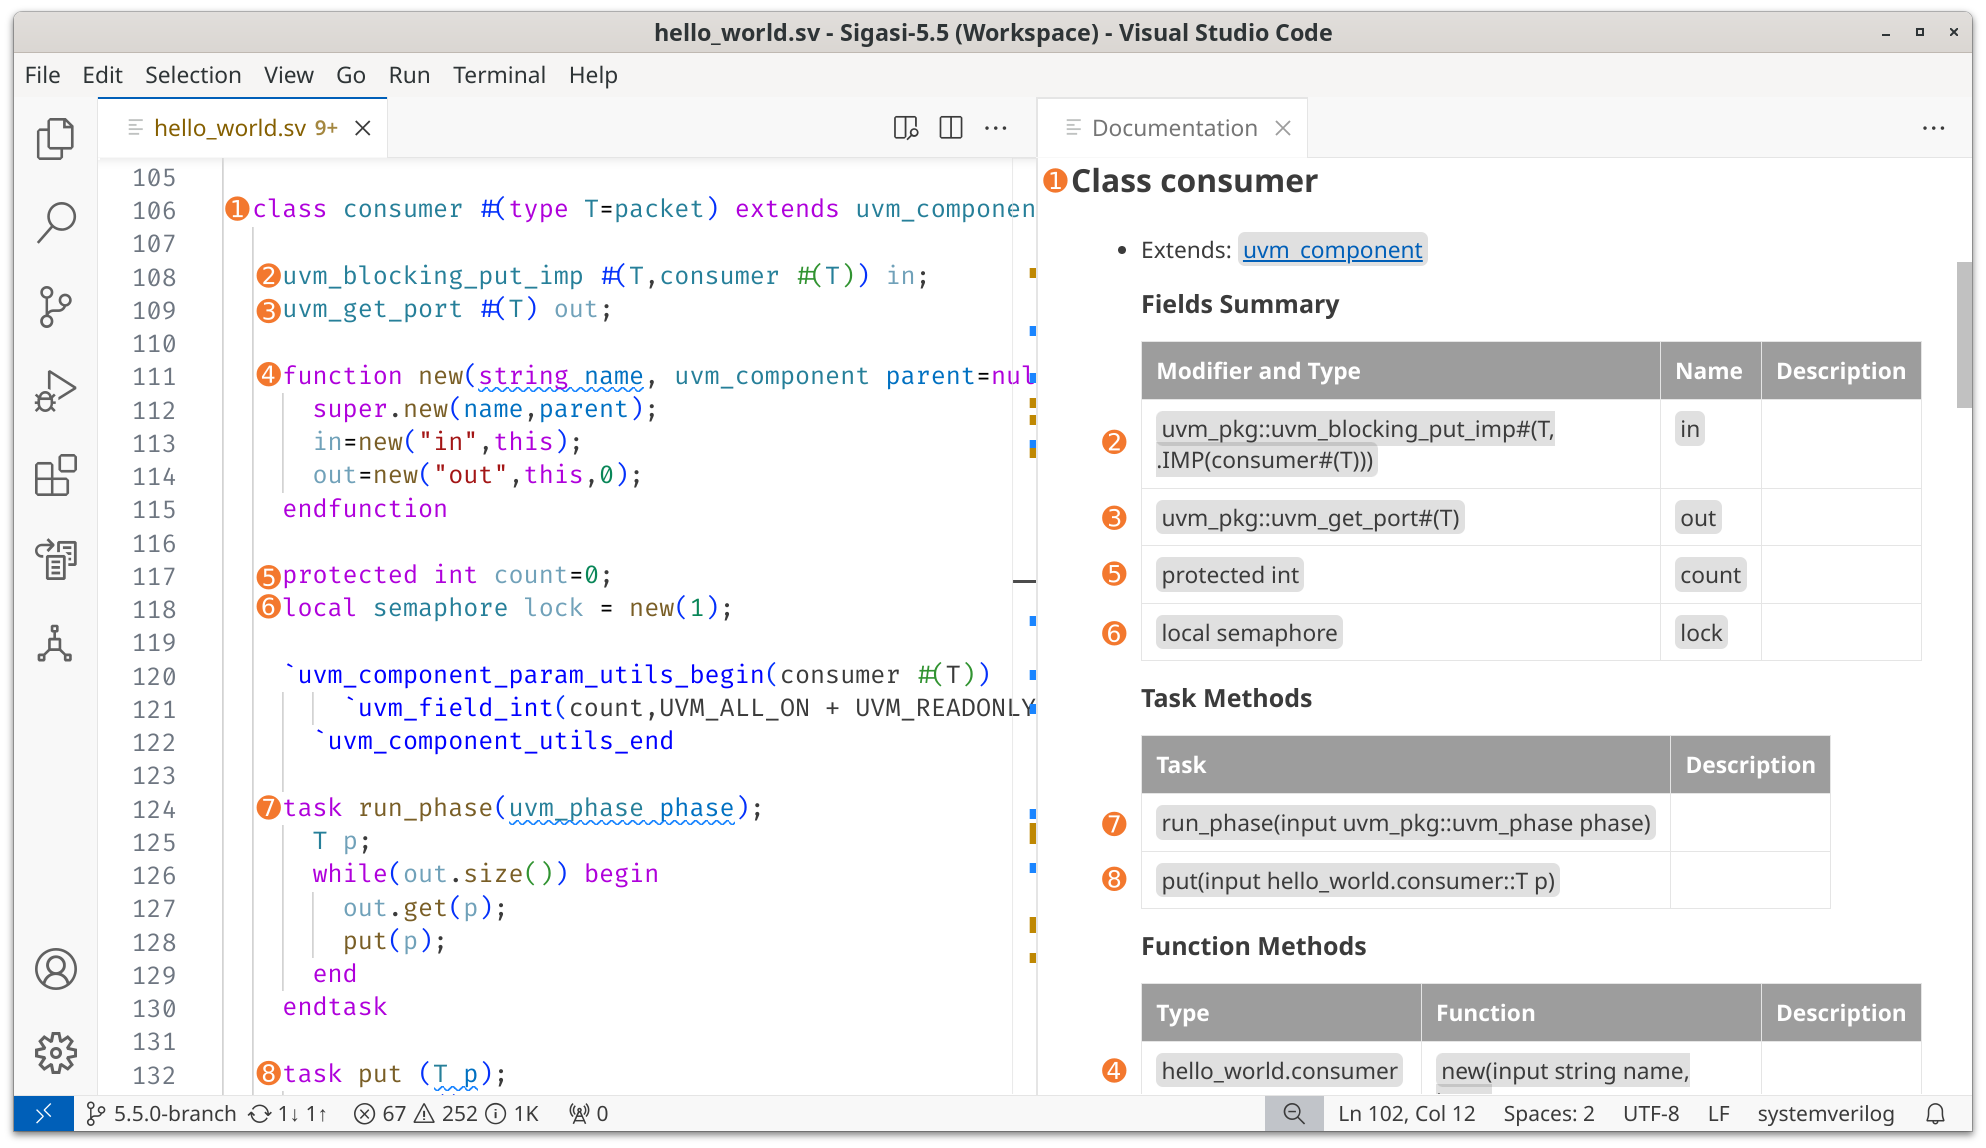Toggle the notifications bell in status bar

1936,1114
